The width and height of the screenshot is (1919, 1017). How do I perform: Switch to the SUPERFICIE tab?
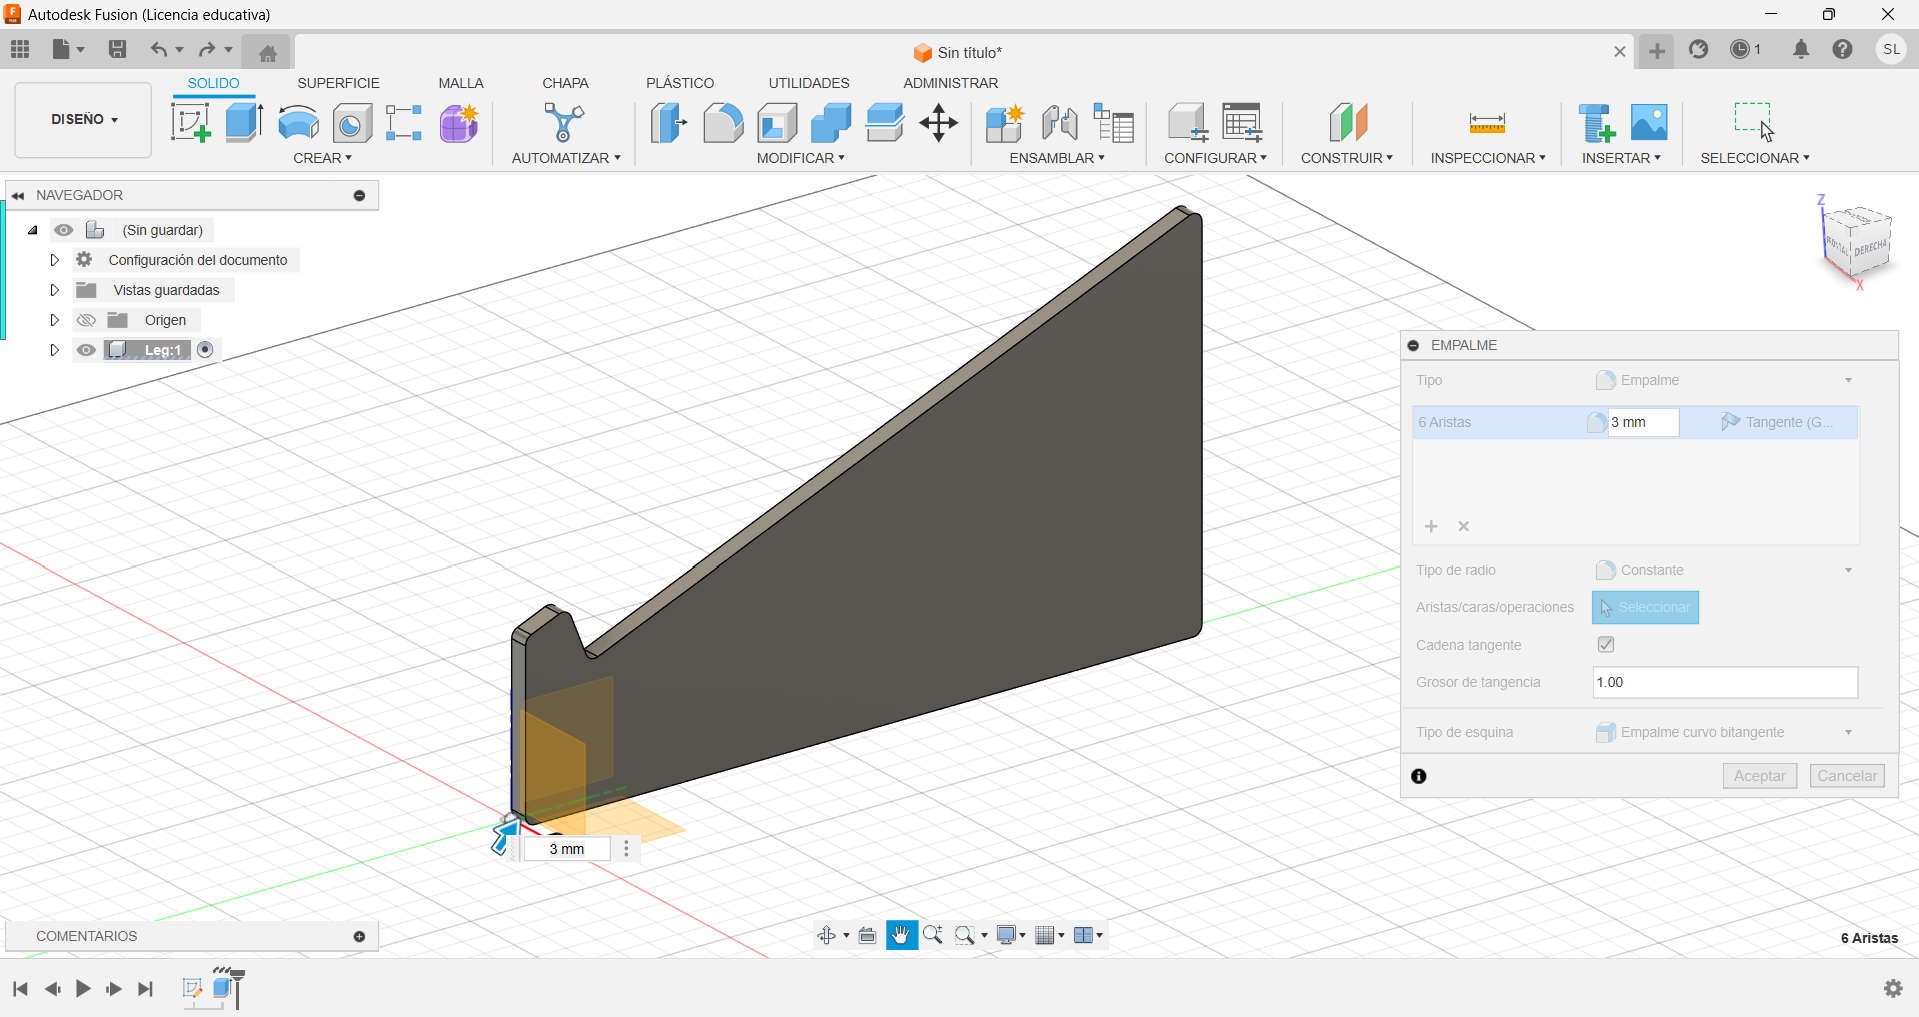pyautogui.click(x=338, y=83)
